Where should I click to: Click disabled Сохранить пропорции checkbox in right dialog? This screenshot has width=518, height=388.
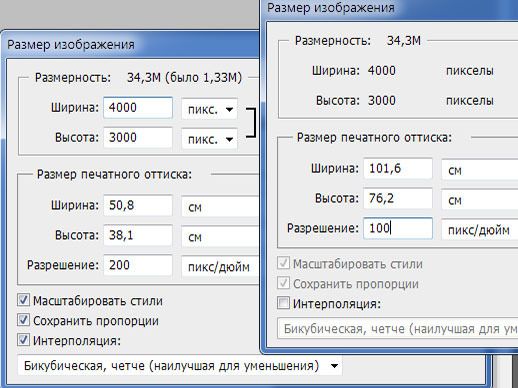(x=283, y=283)
